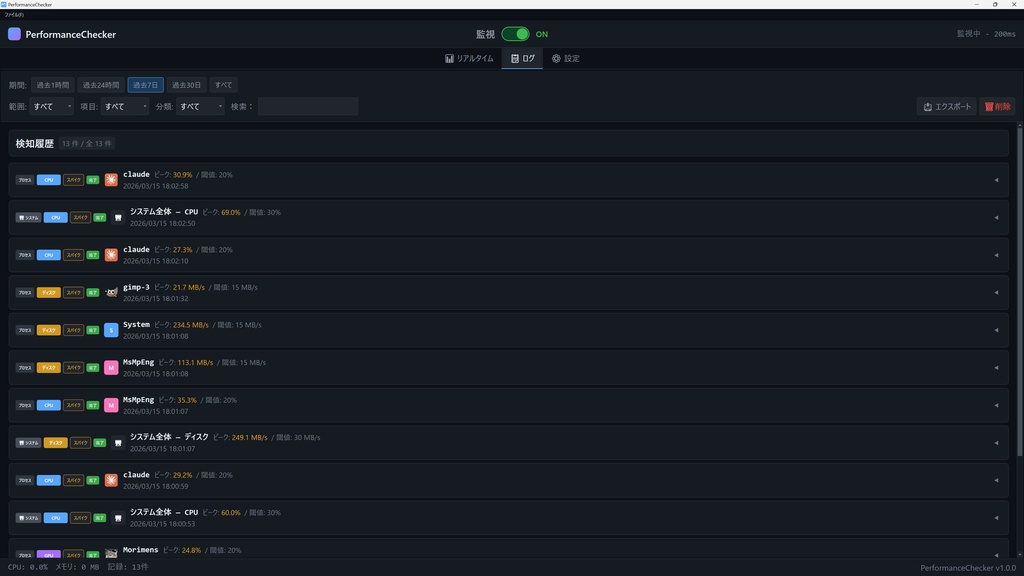The height and width of the screenshot is (576, 1024).
Task: Click the claude app icon at 18:00:59
Action: click(111, 480)
